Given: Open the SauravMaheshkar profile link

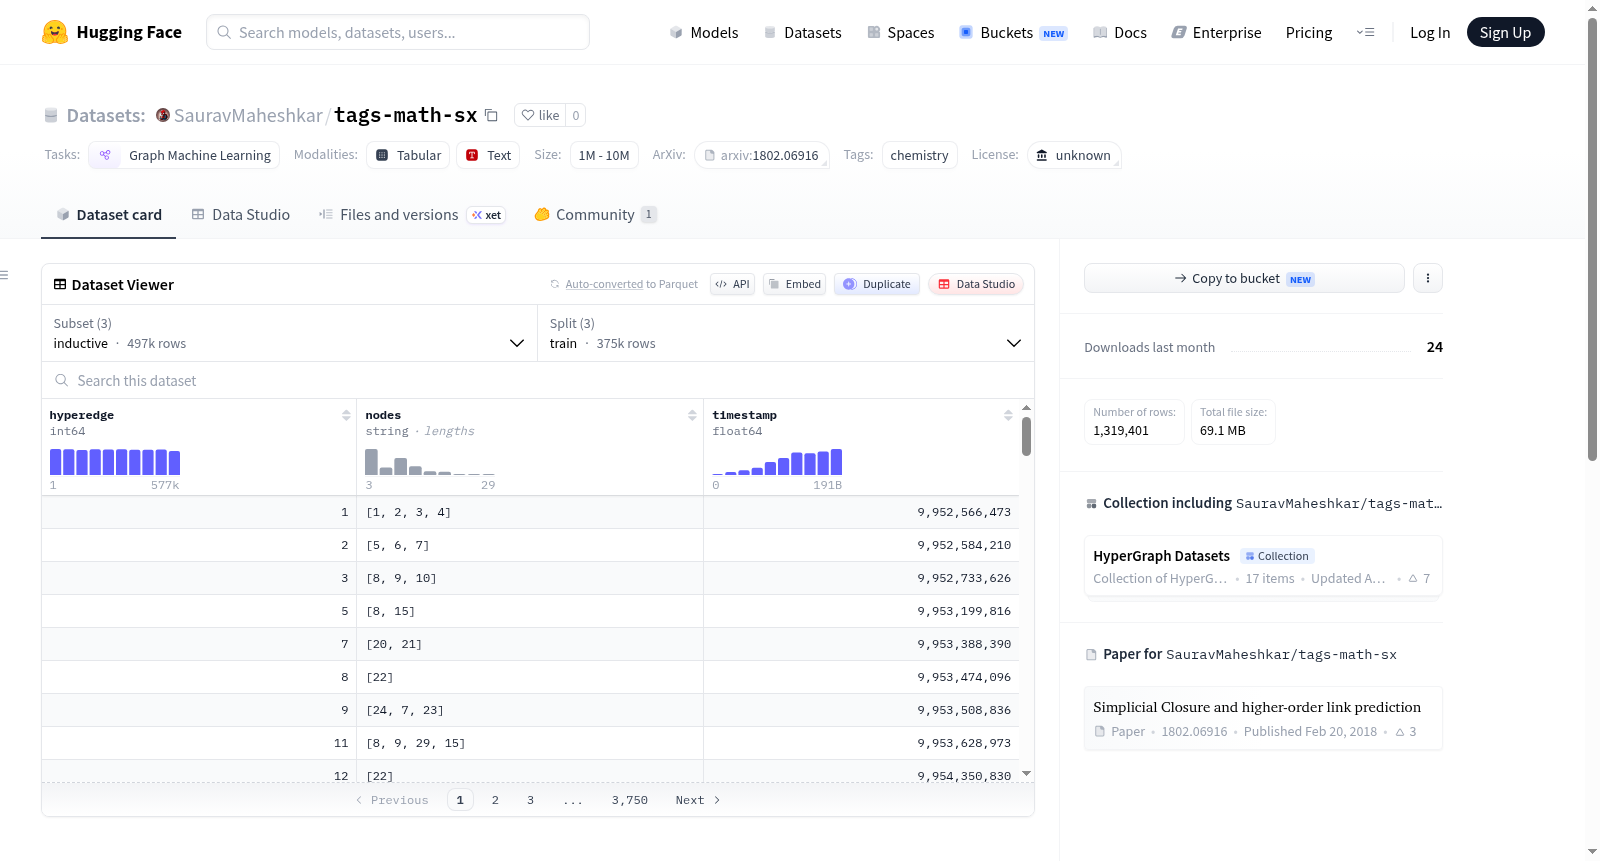Looking at the screenshot, I should click(248, 115).
